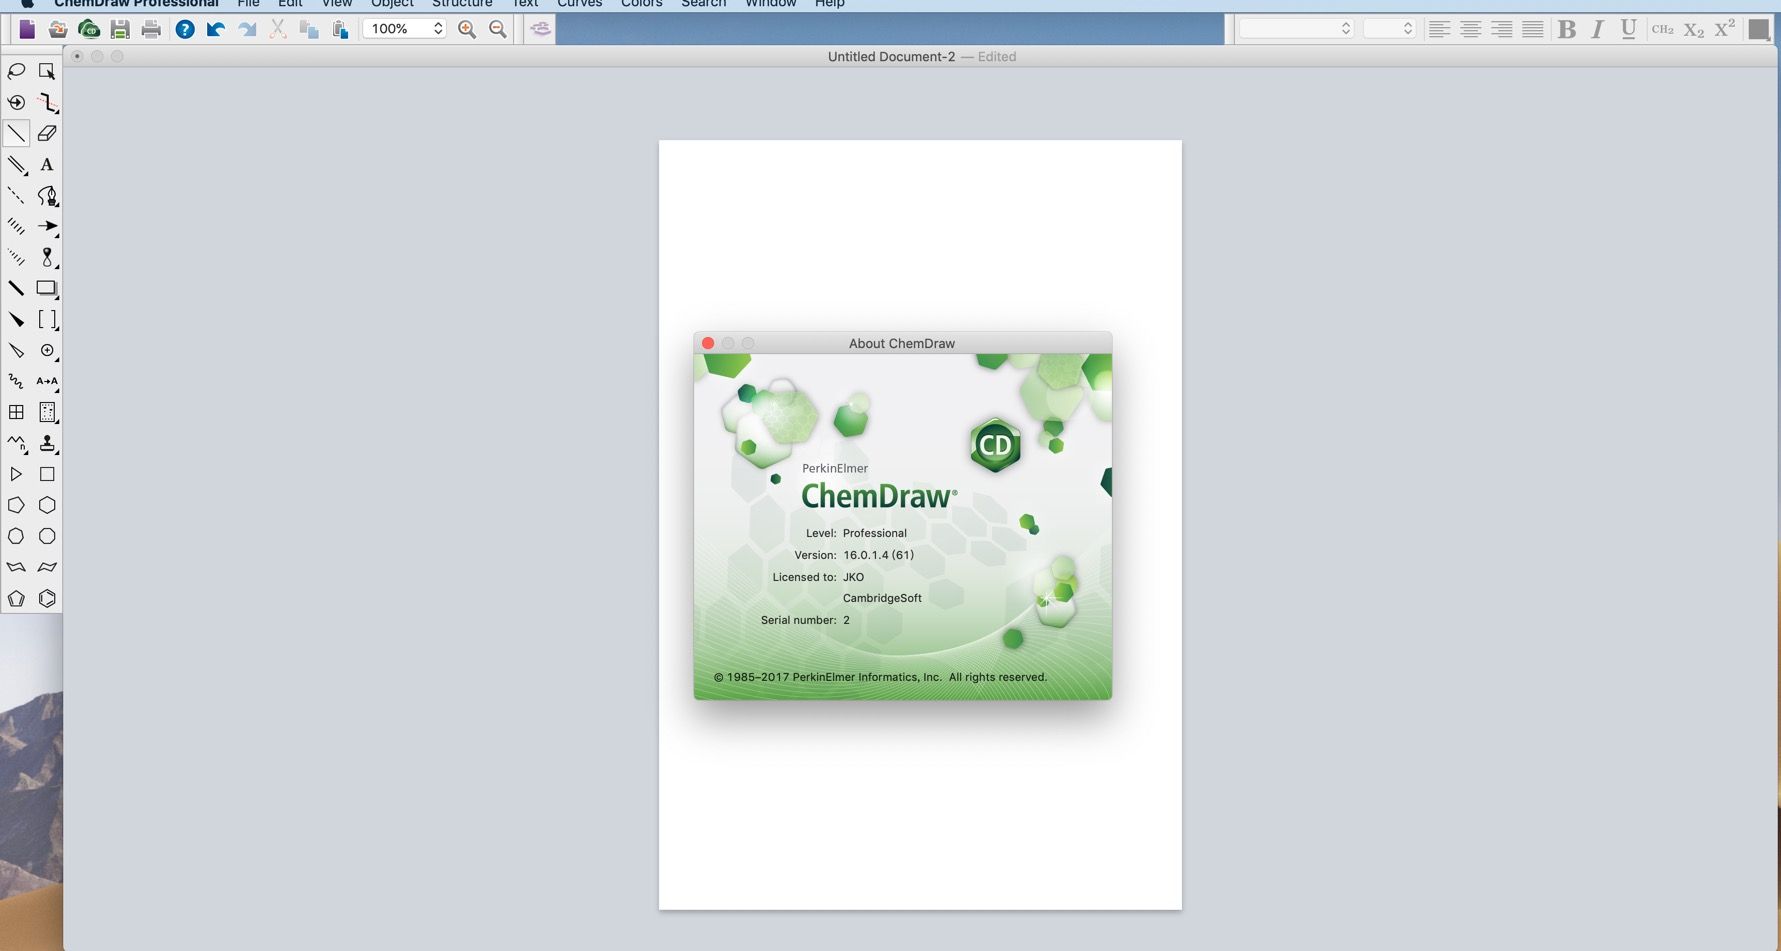Viewport: 1781px width, 951px height.
Task: Select the Cyclohexane Chair 2 tool
Action: pyautogui.click(x=47, y=567)
